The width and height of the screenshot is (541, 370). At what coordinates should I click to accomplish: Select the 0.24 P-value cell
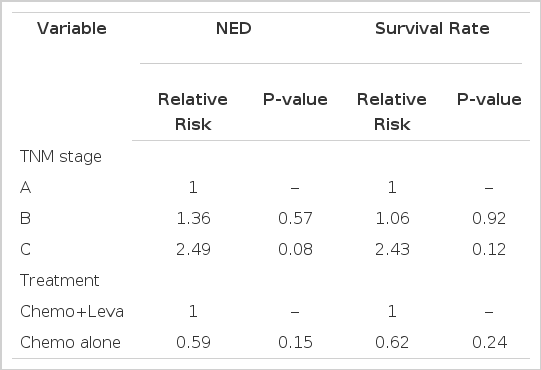pyautogui.click(x=489, y=342)
